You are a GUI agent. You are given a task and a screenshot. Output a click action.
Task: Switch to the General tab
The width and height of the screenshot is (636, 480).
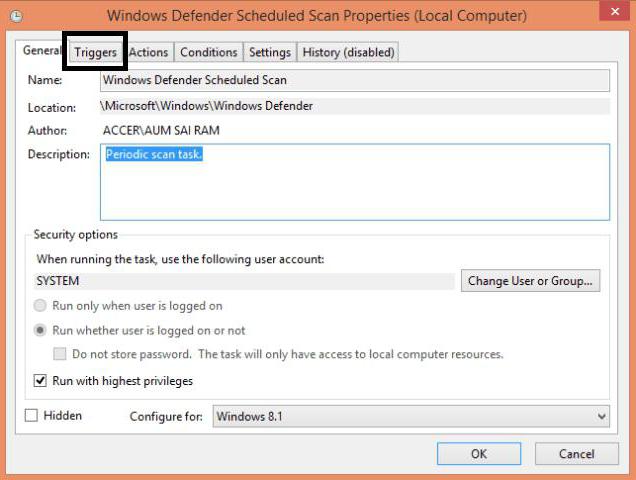point(41,51)
